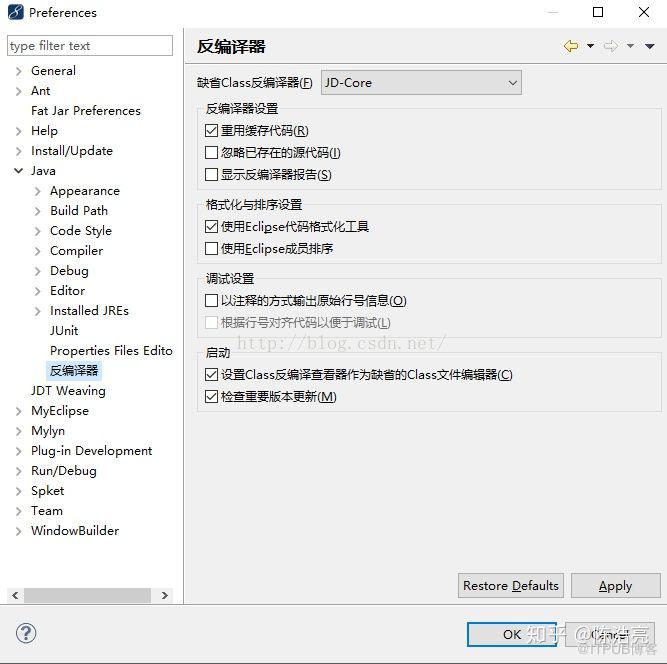Expand the Build Path node

37,211
